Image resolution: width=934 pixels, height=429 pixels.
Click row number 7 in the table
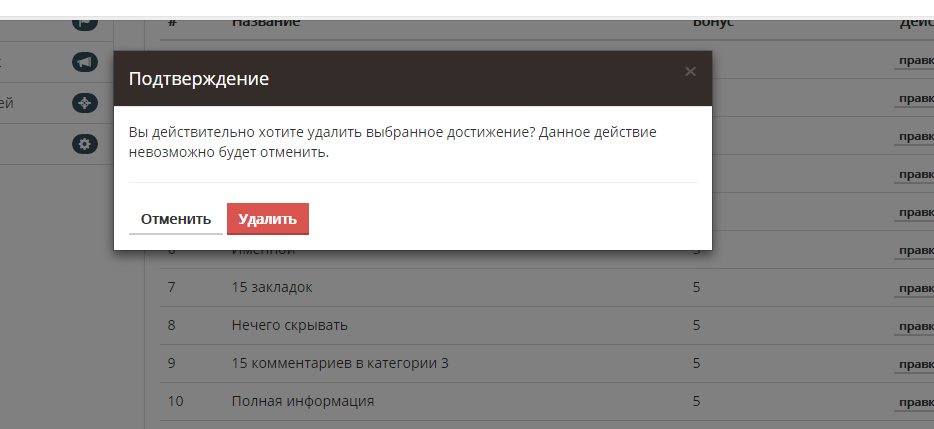172,287
